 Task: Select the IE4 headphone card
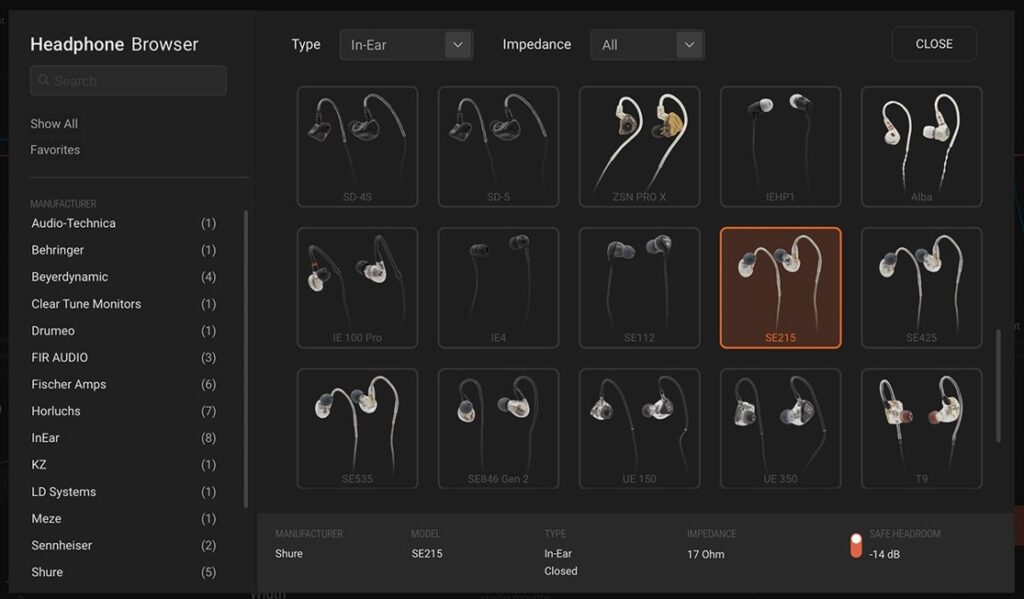[x=498, y=288]
